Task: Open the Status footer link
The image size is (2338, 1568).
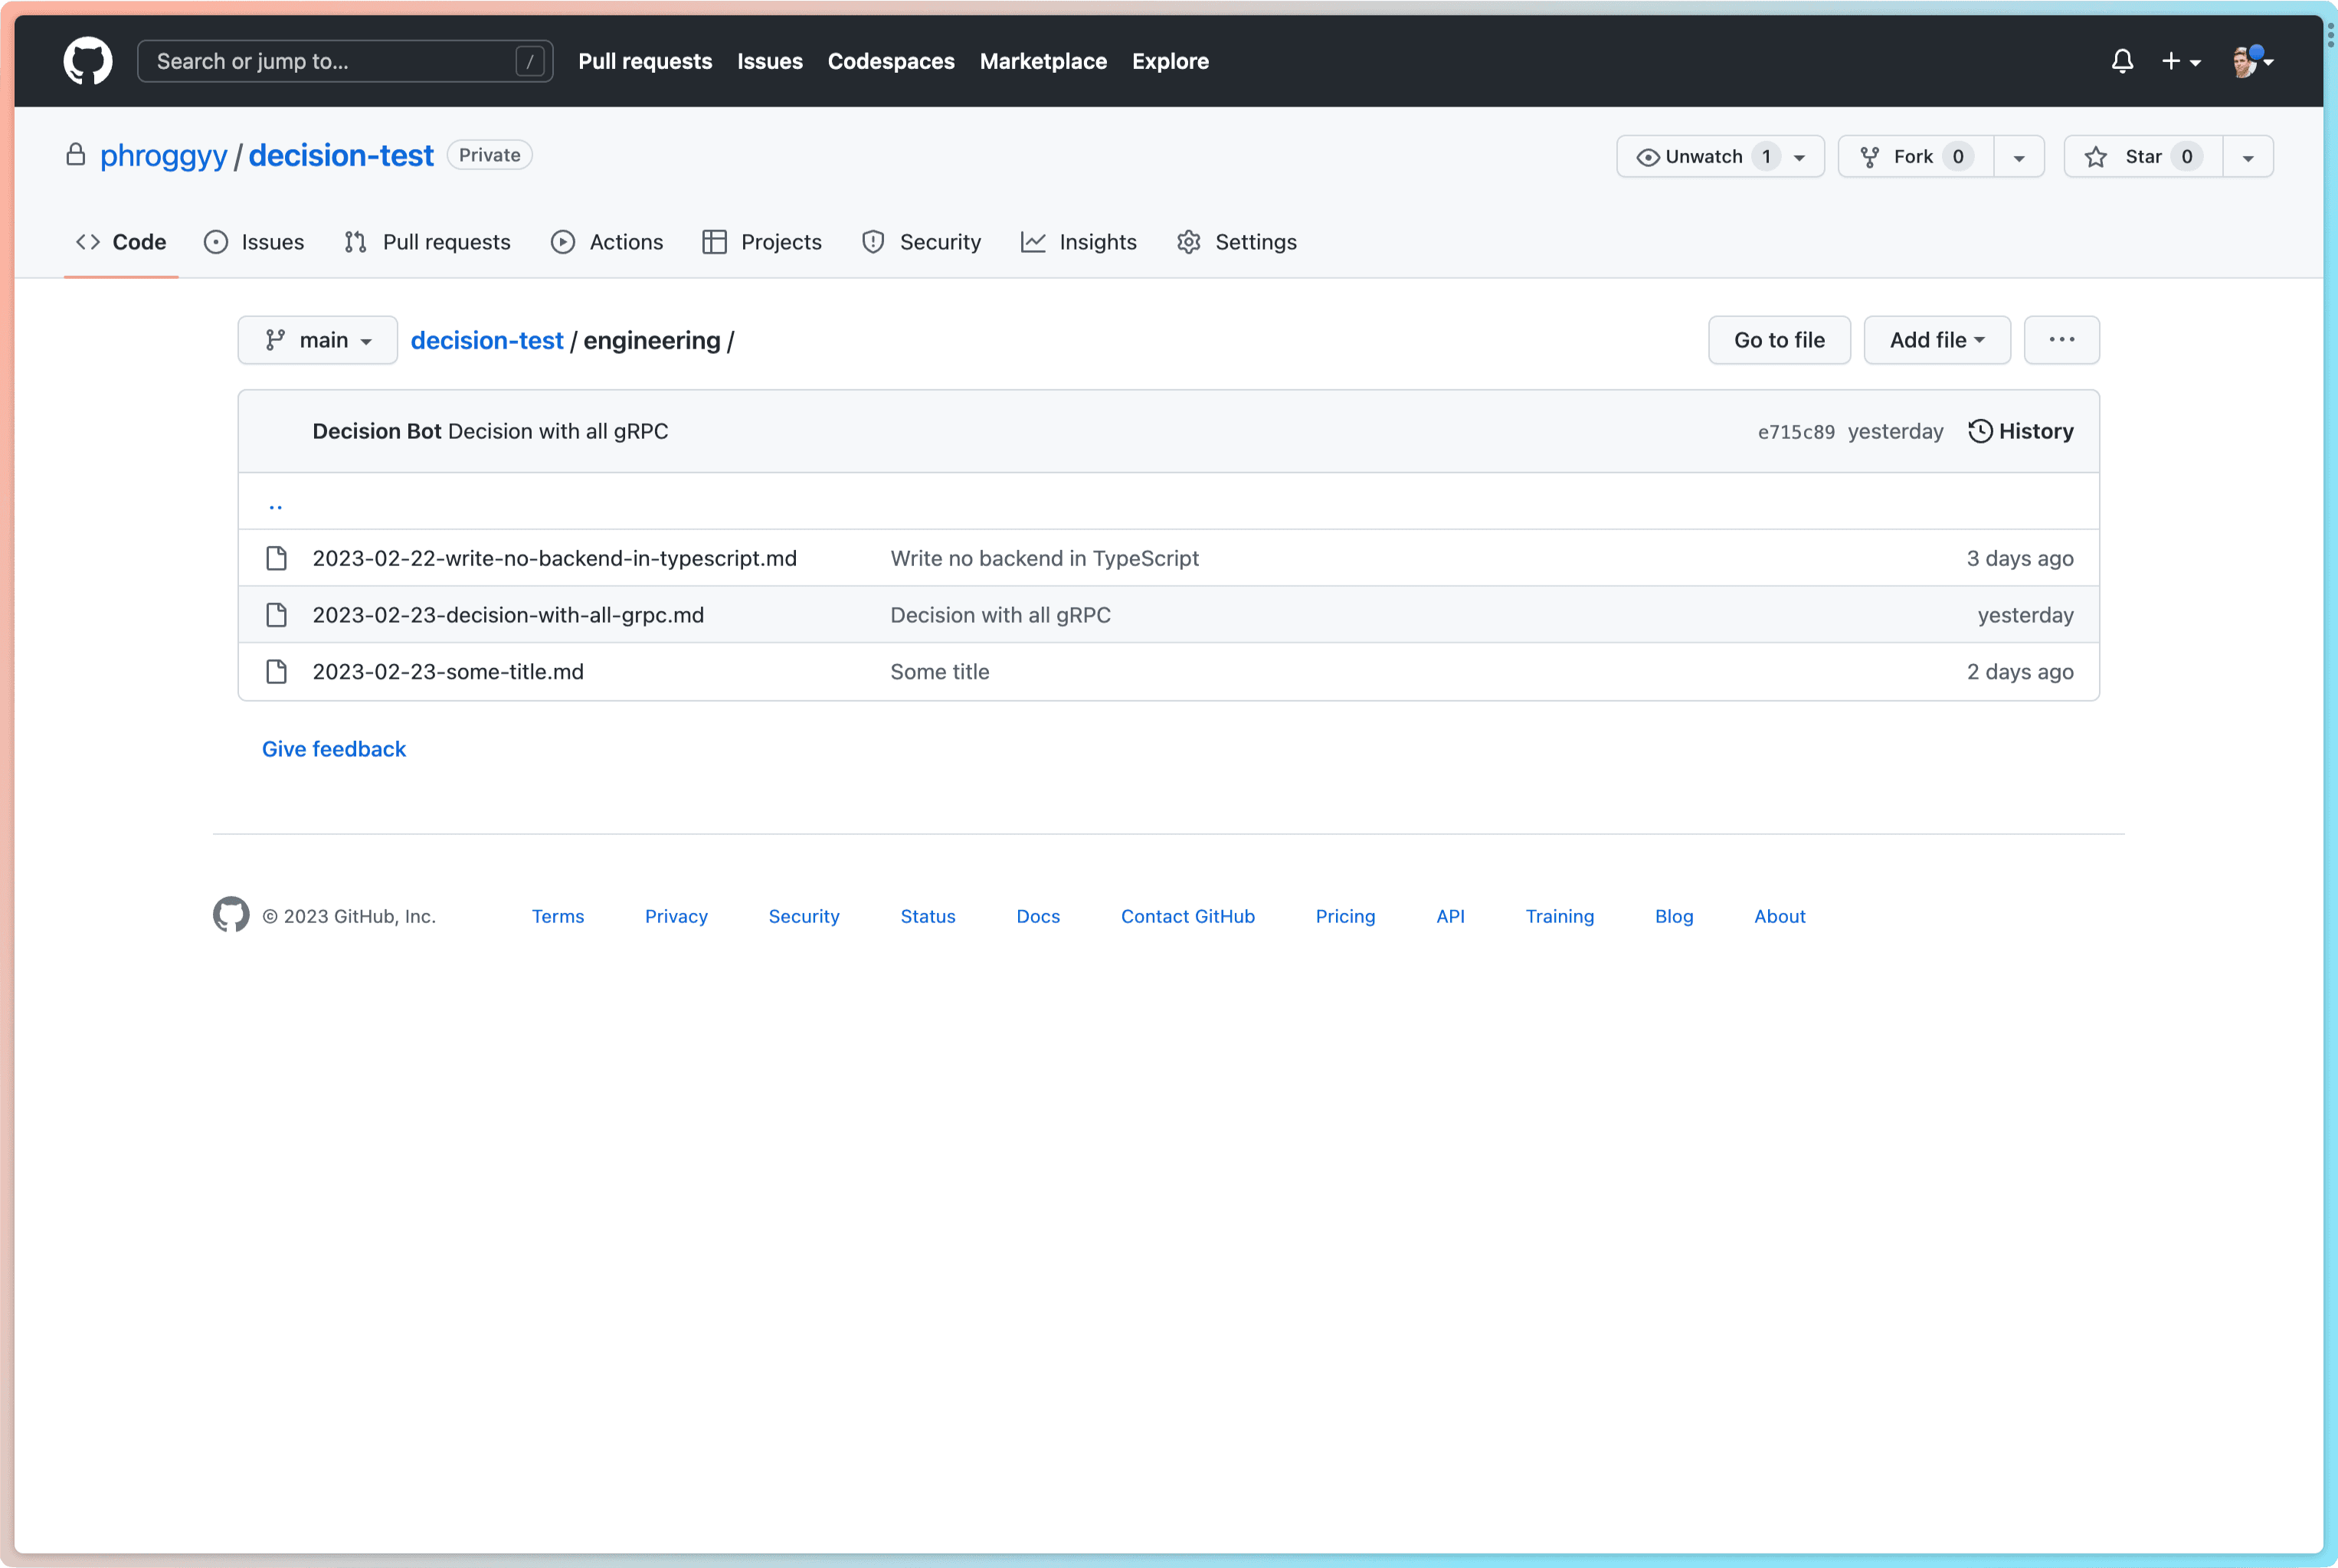Action: (x=928, y=916)
